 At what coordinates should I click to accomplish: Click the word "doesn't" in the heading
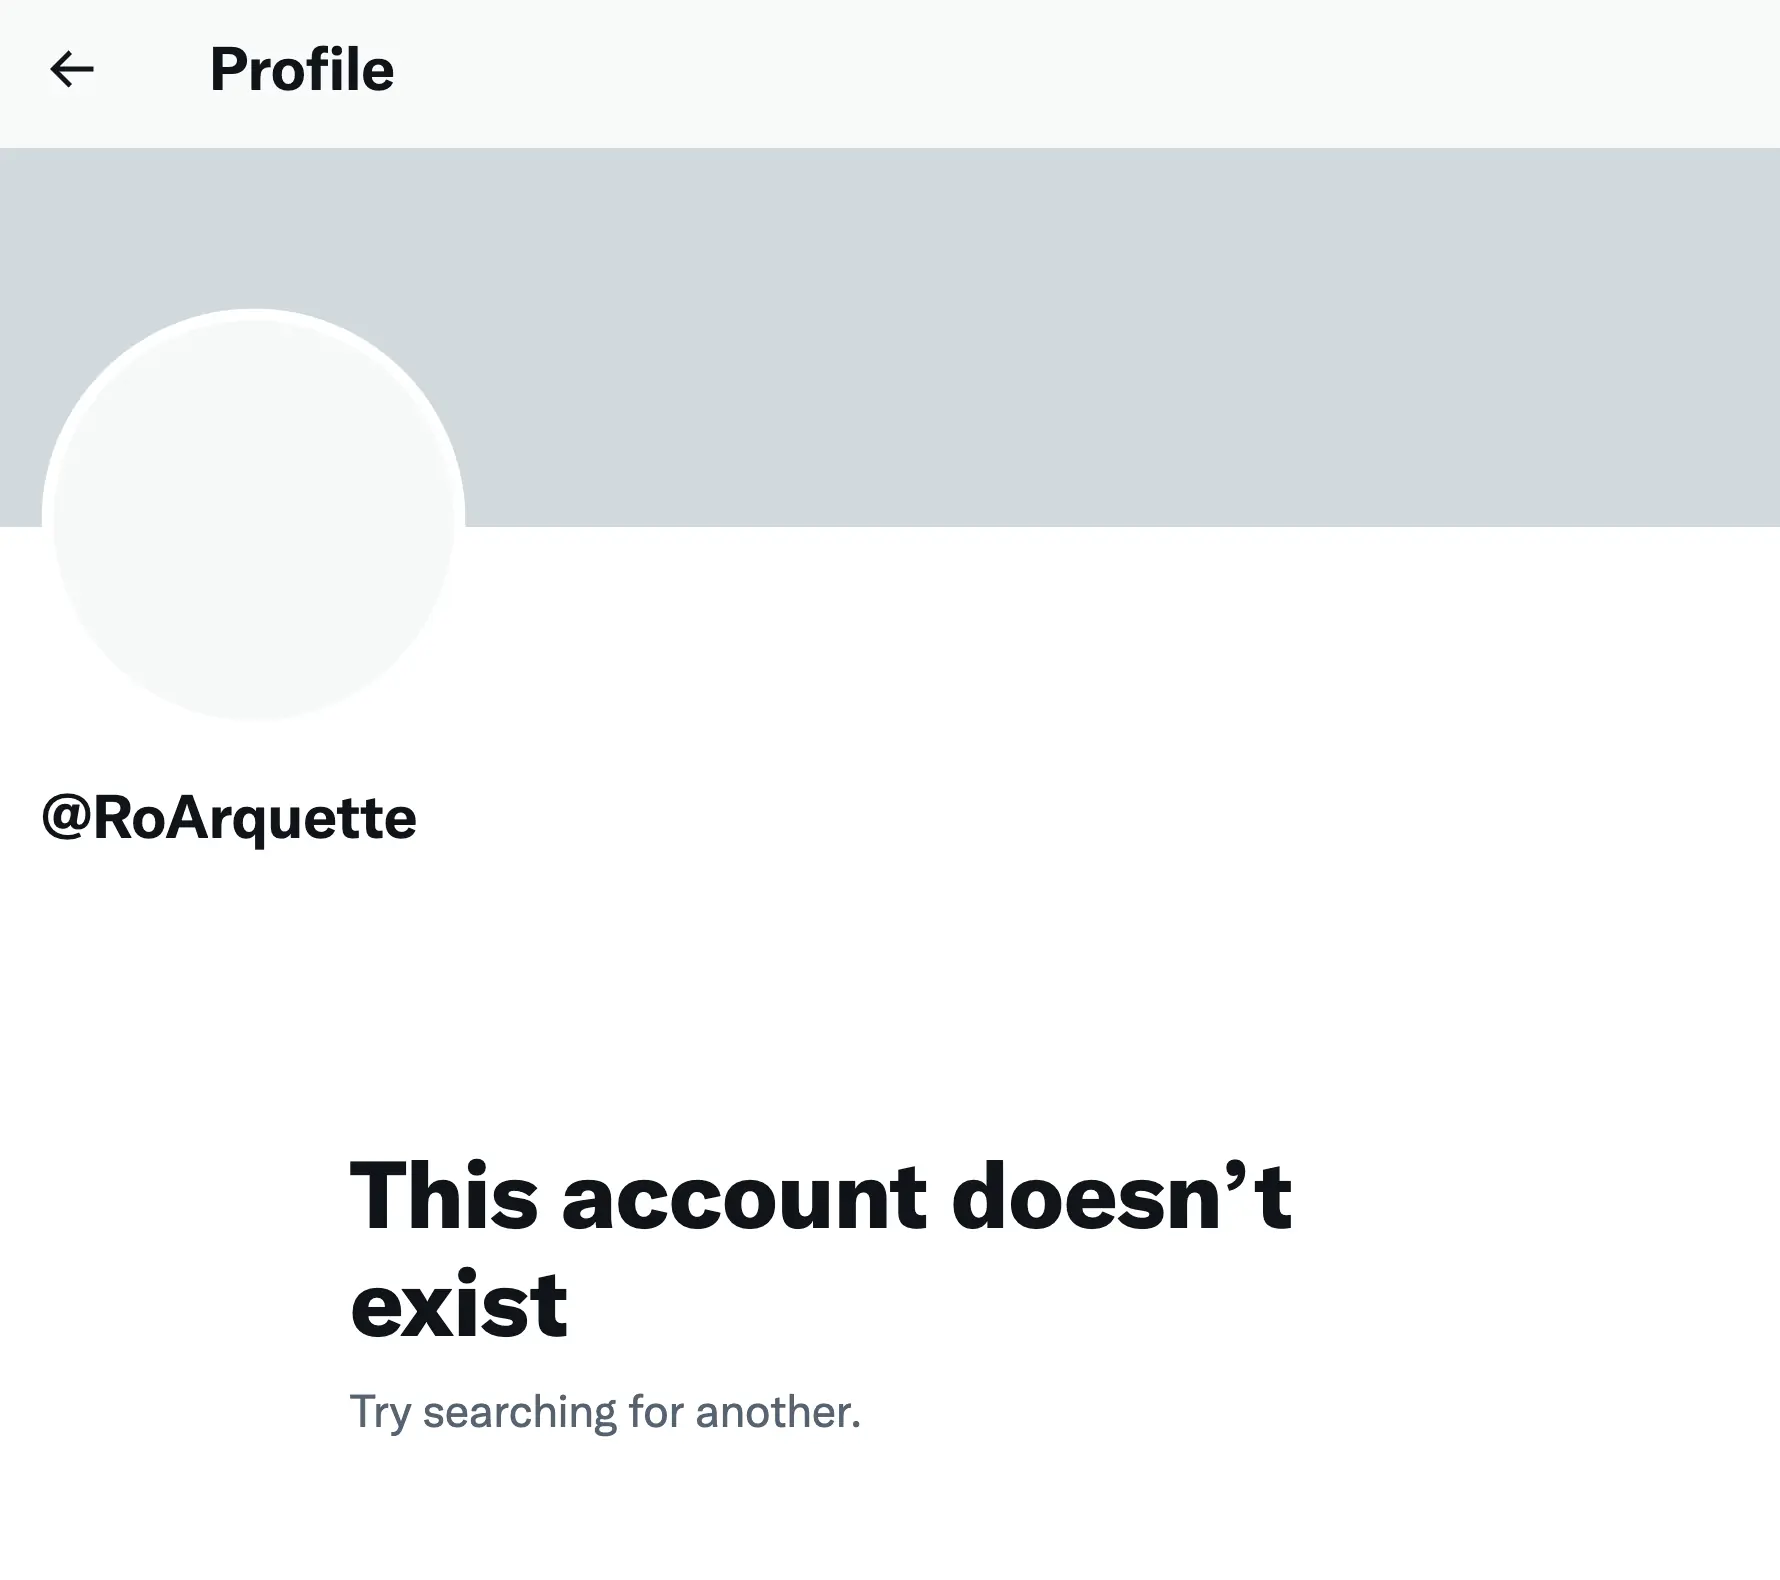(x=1121, y=1196)
